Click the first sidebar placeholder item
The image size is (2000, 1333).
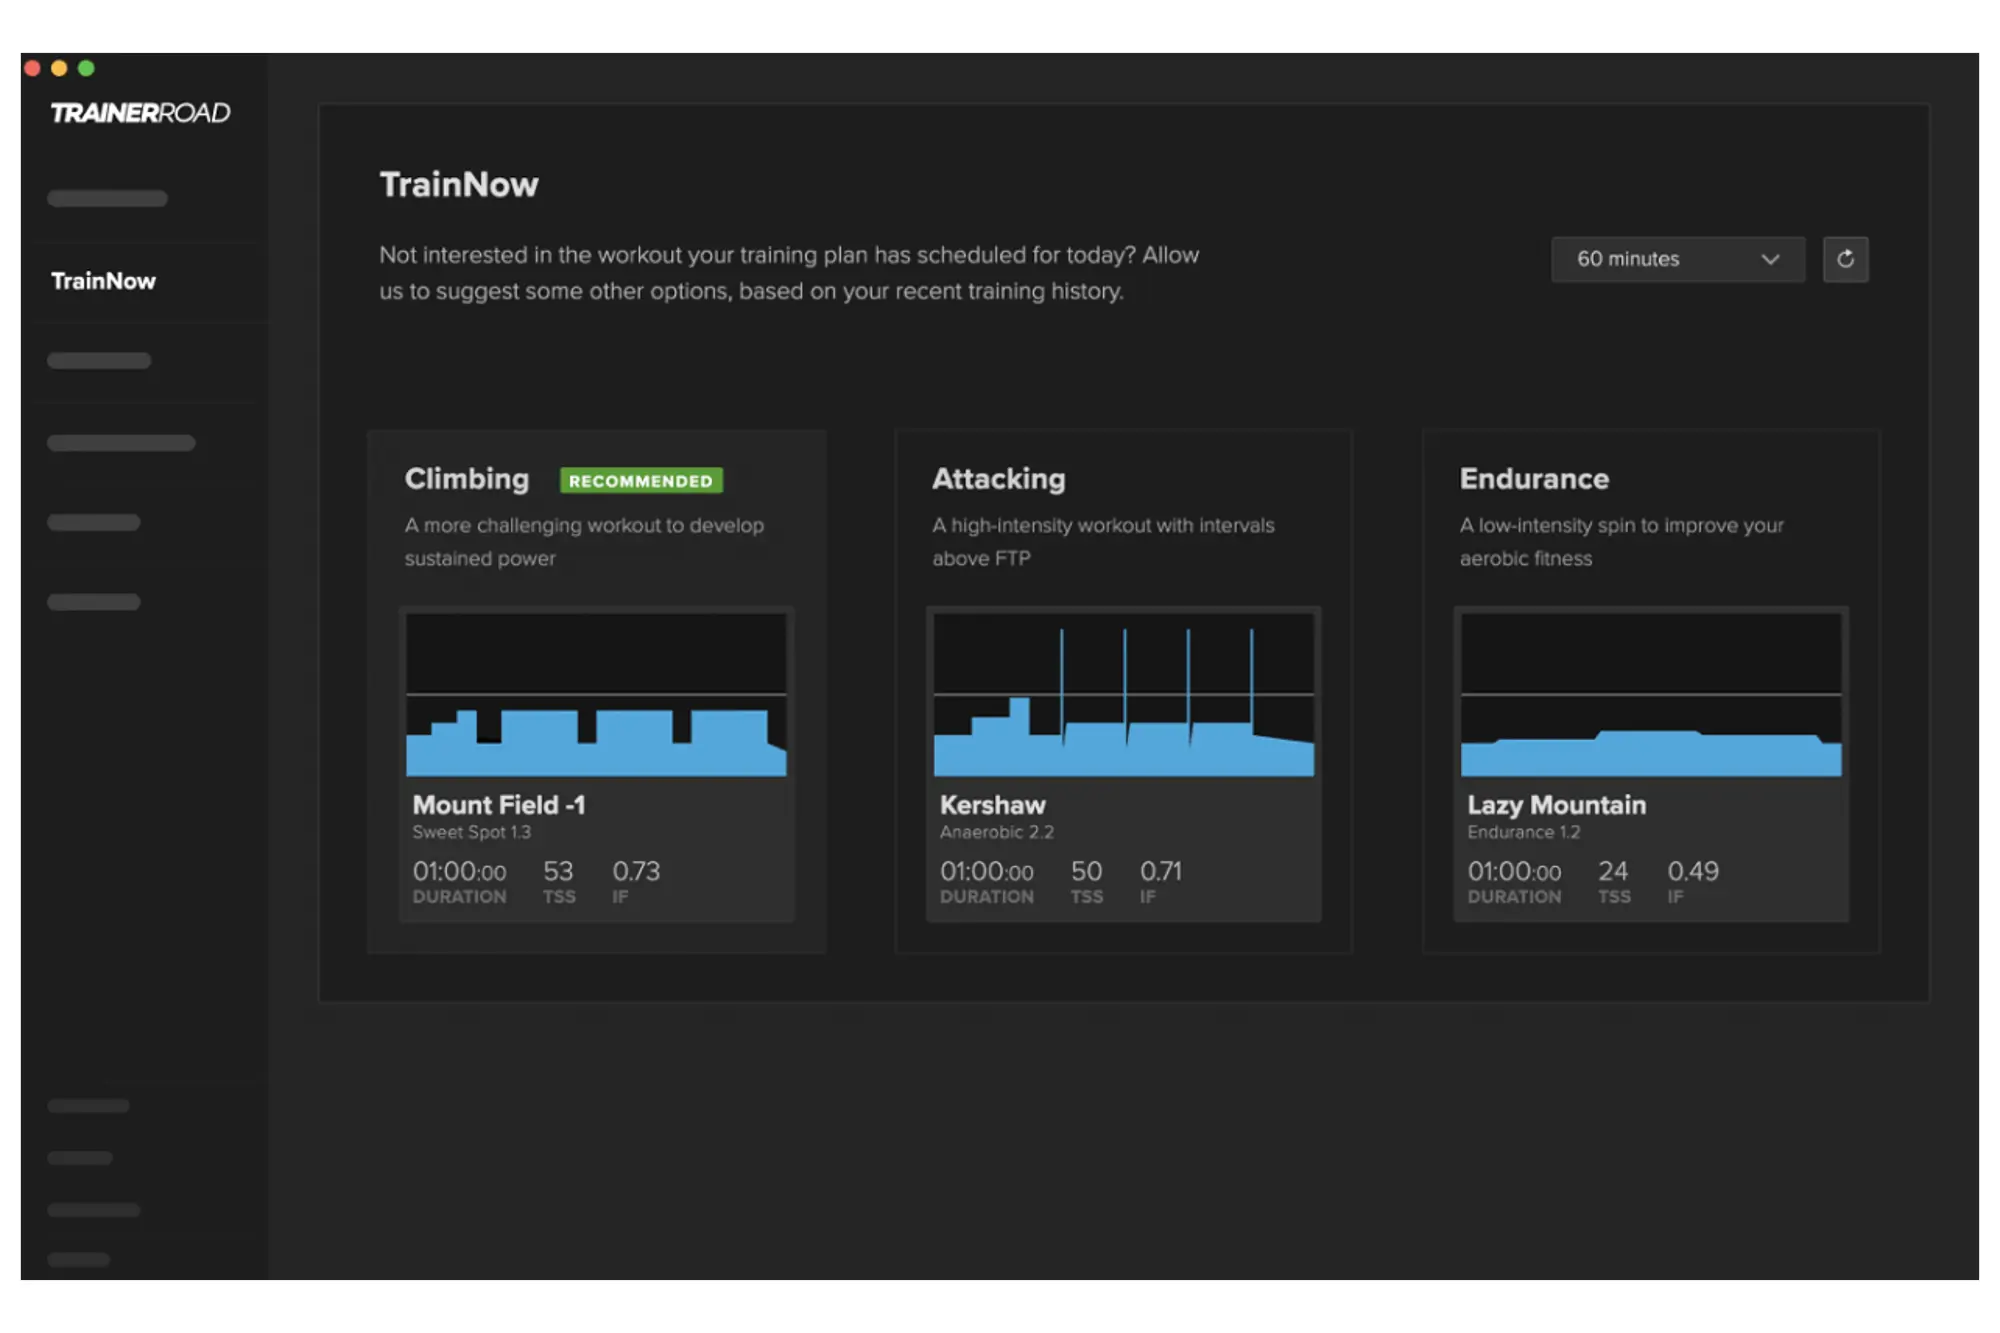[107, 198]
